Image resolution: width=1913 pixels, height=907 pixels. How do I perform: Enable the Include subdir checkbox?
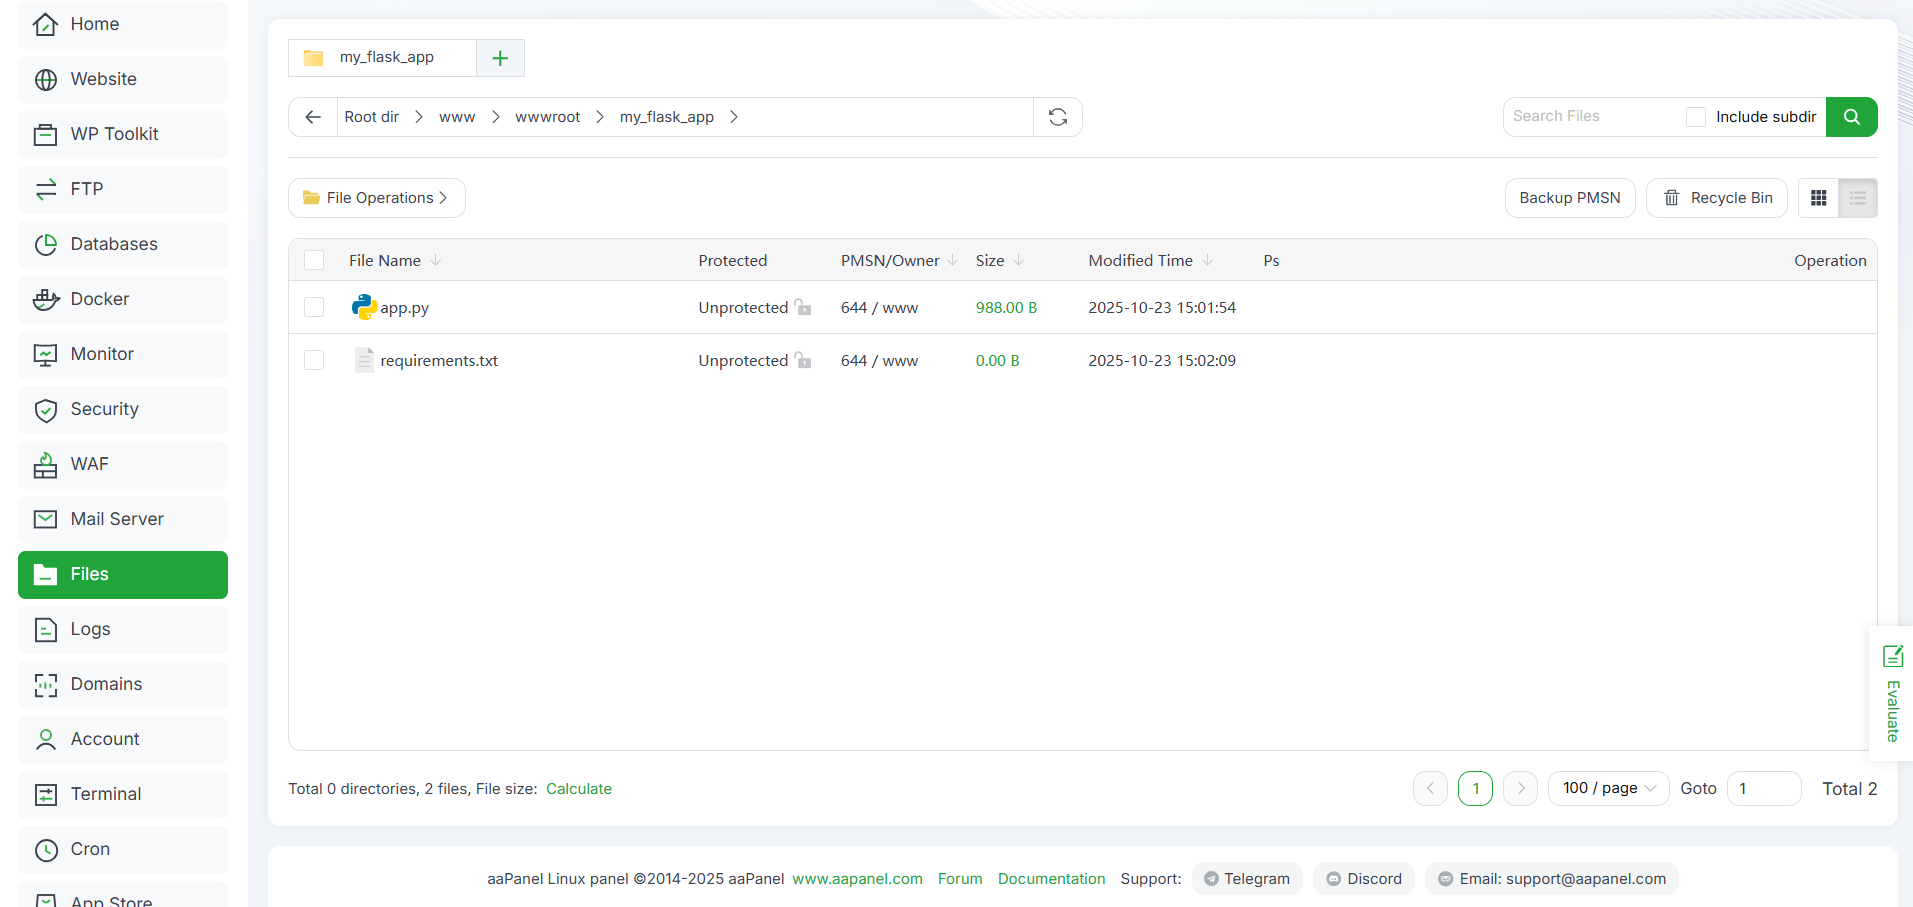pos(1695,117)
